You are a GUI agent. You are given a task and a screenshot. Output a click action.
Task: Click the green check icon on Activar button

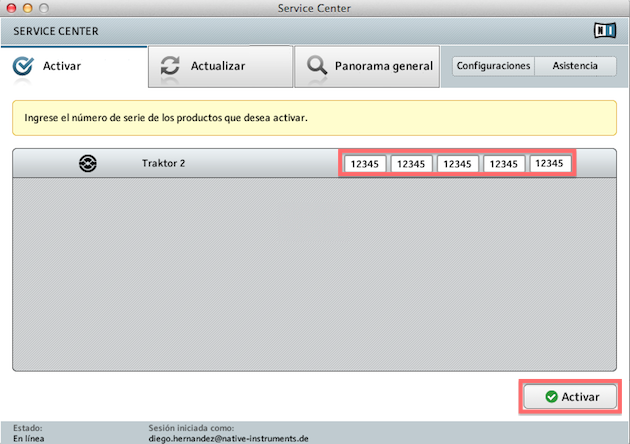(x=551, y=397)
